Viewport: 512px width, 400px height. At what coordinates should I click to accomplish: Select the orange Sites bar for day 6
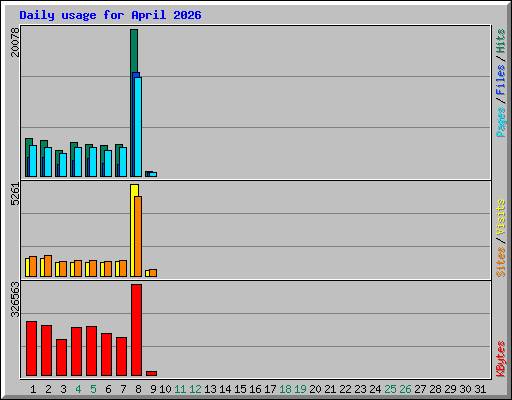[x=108, y=269]
